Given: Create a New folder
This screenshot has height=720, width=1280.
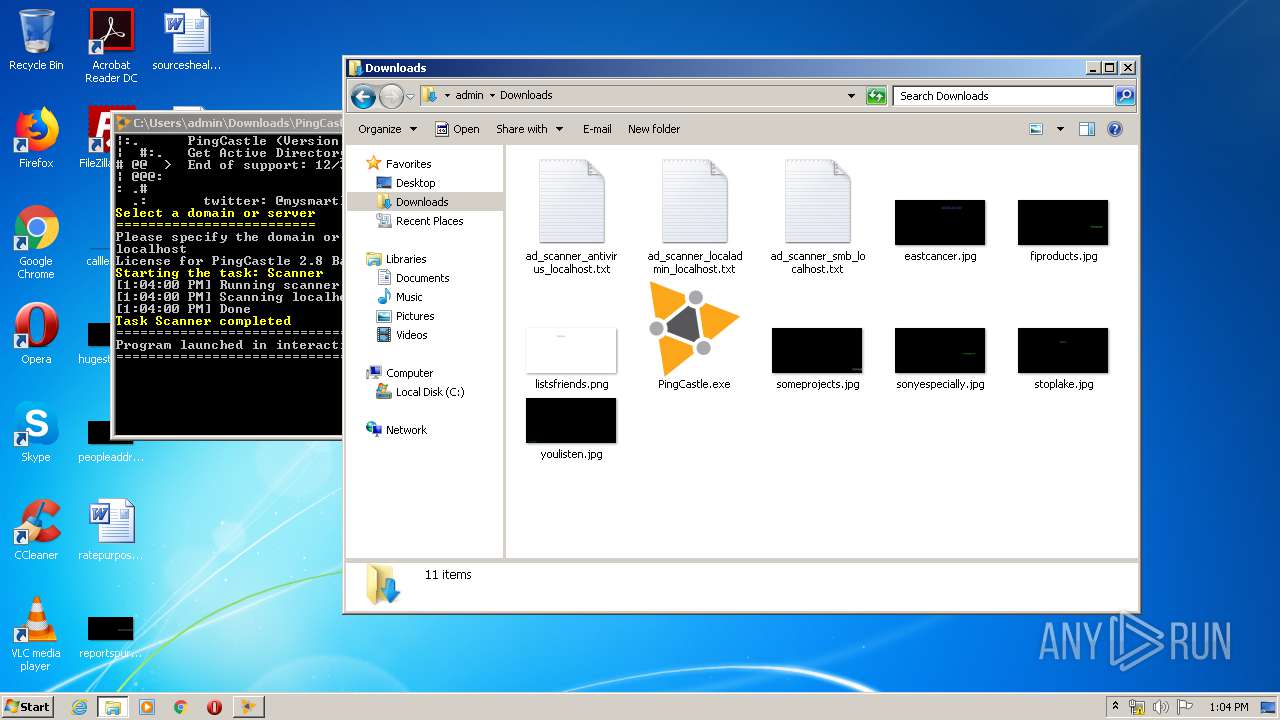Looking at the screenshot, I should pyautogui.click(x=654, y=129).
